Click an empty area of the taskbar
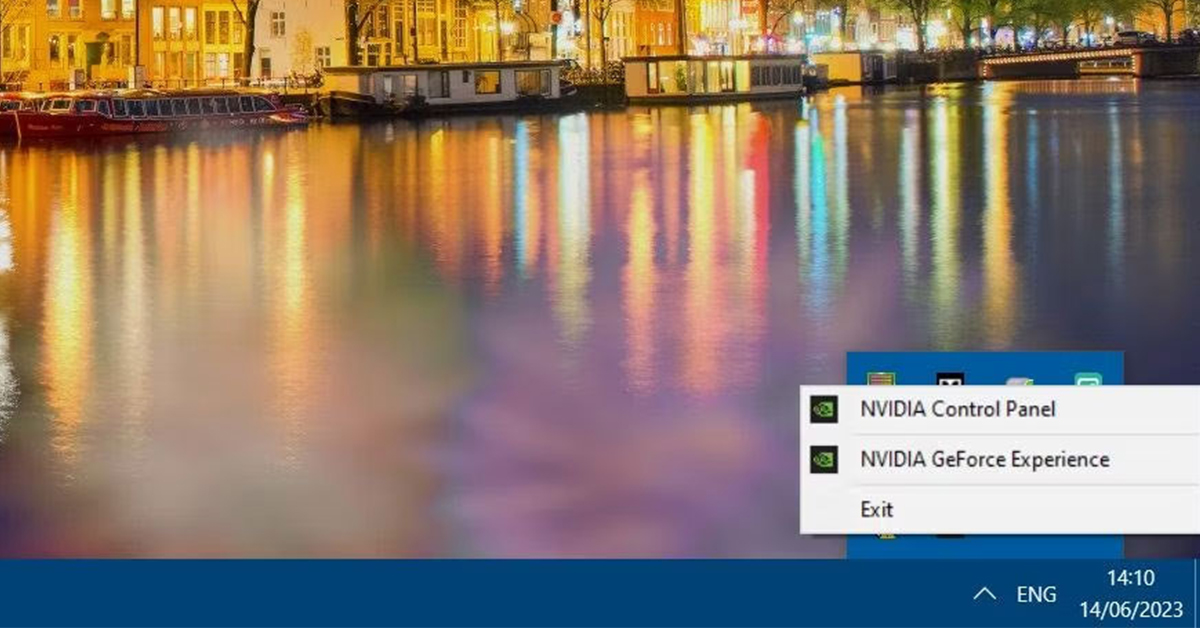Image resolution: width=1200 pixels, height=628 pixels. click(500, 593)
